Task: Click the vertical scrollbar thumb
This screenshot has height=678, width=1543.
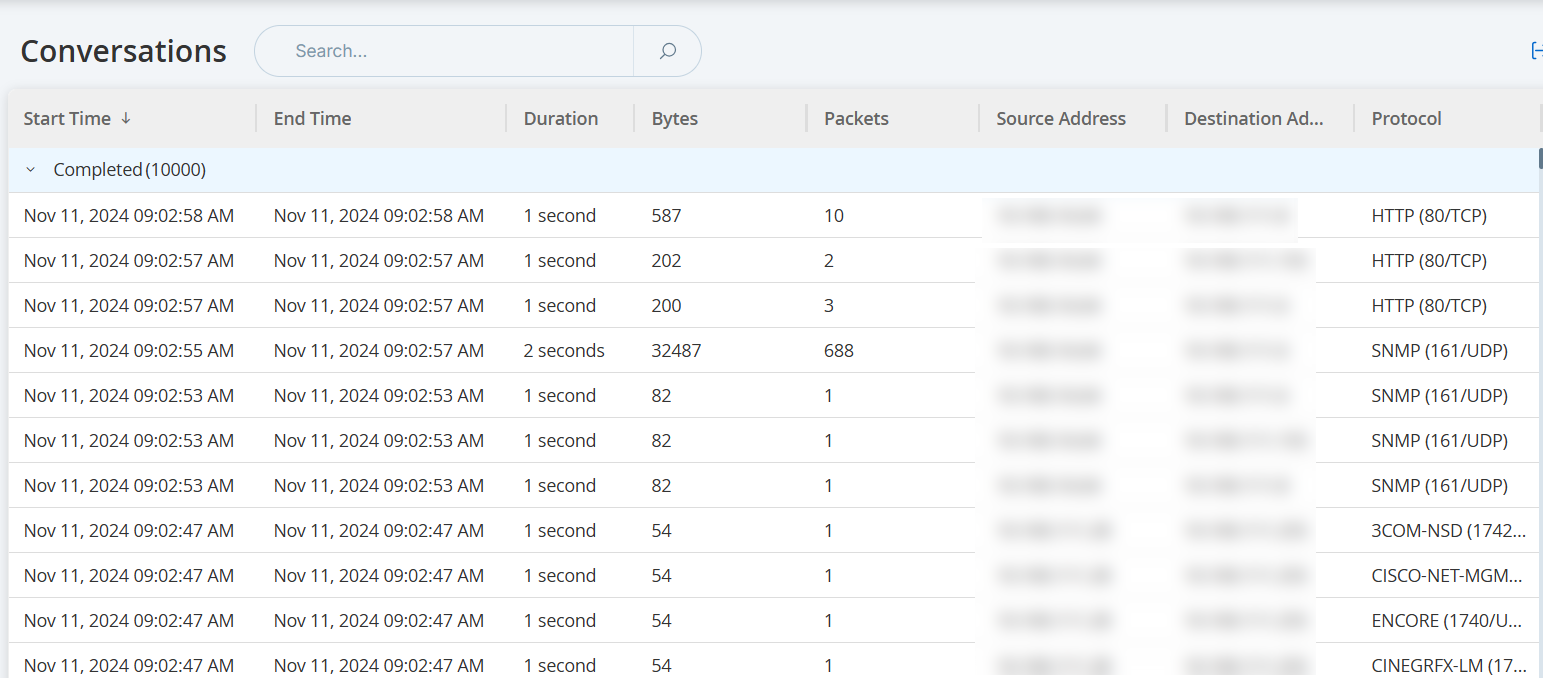Action: coord(1540,158)
